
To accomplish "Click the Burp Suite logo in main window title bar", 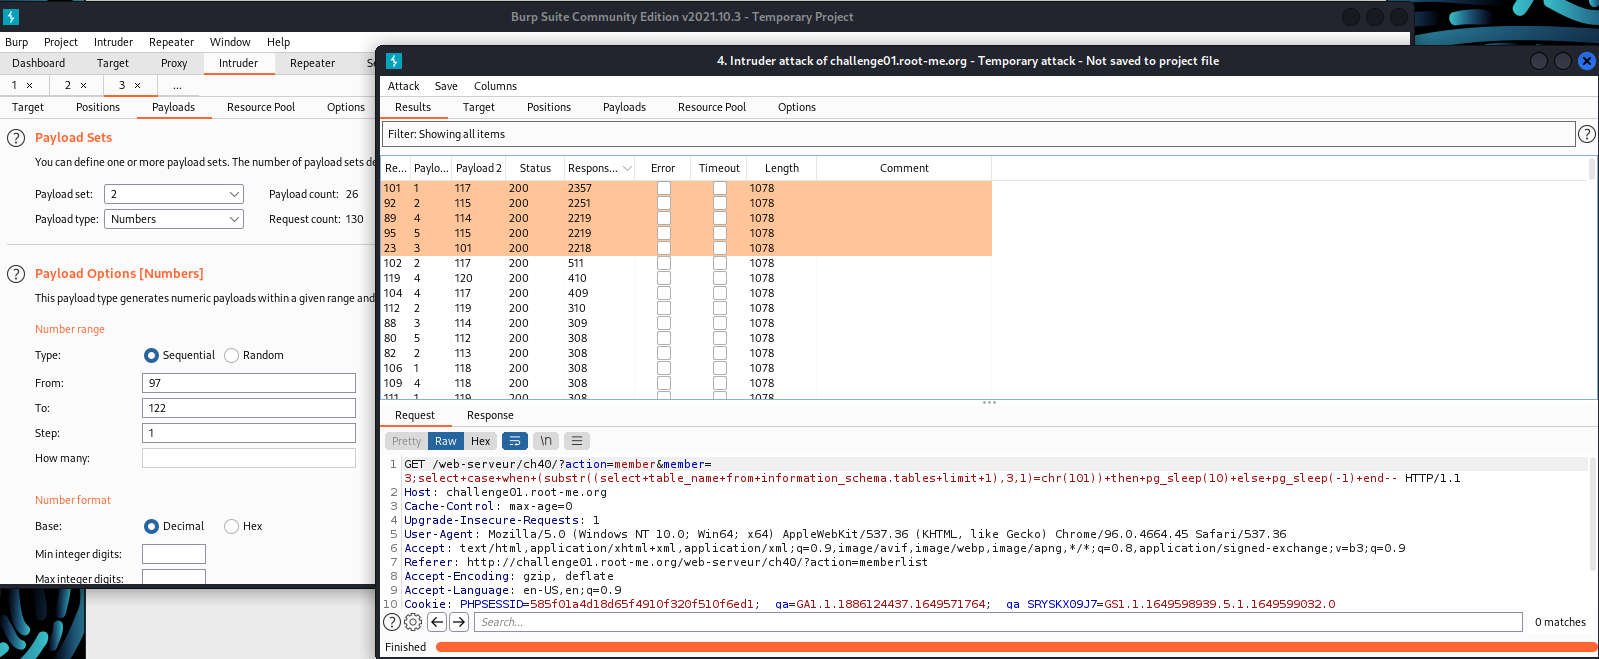I will click(x=11, y=17).
